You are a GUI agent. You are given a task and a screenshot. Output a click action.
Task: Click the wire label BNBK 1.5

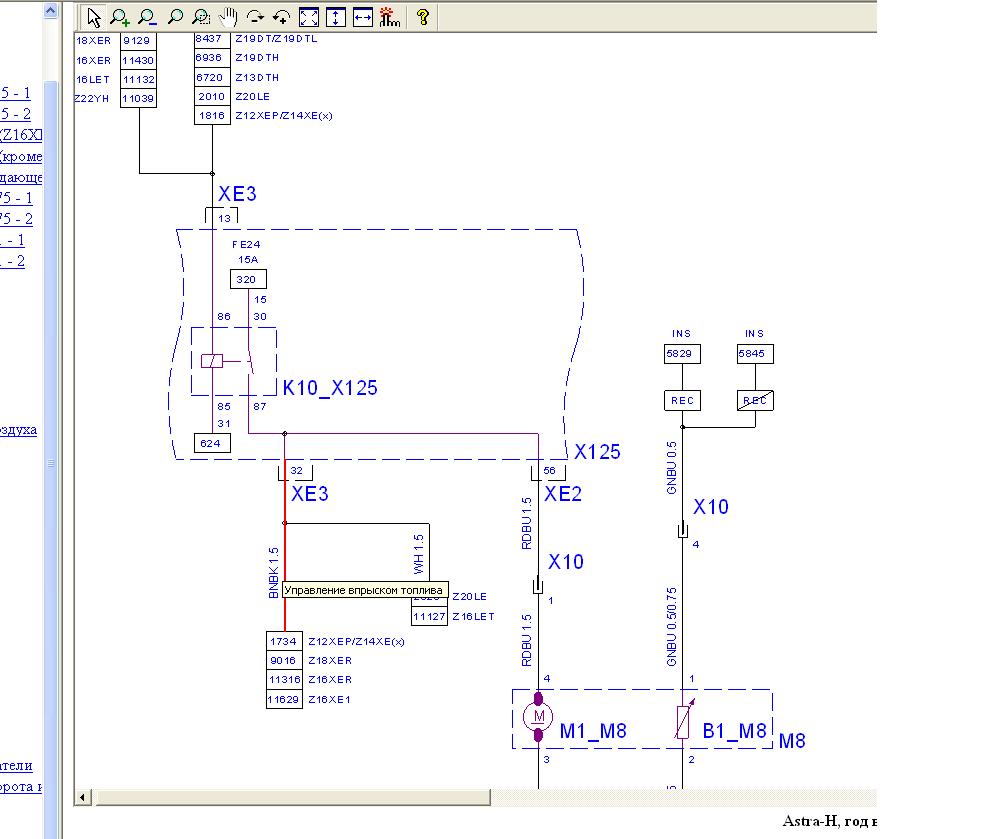(x=273, y=573)
